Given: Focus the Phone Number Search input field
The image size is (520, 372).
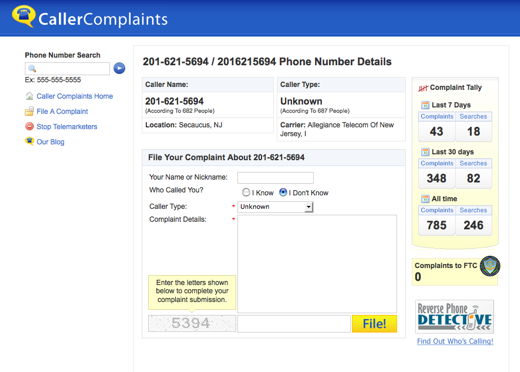Looking at the screenshot, I should click(x=67, y=68).
